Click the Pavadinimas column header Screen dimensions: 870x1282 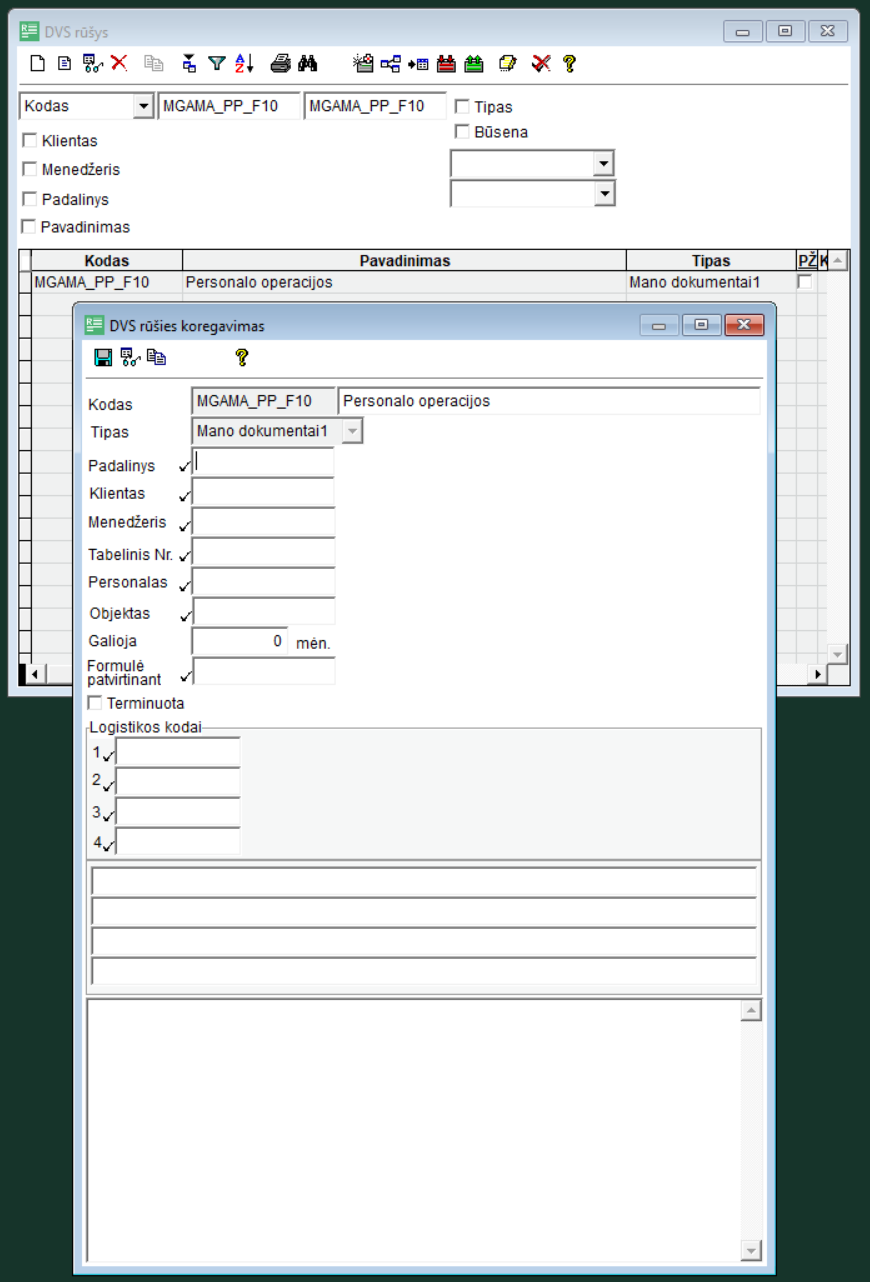pos(404,261)
